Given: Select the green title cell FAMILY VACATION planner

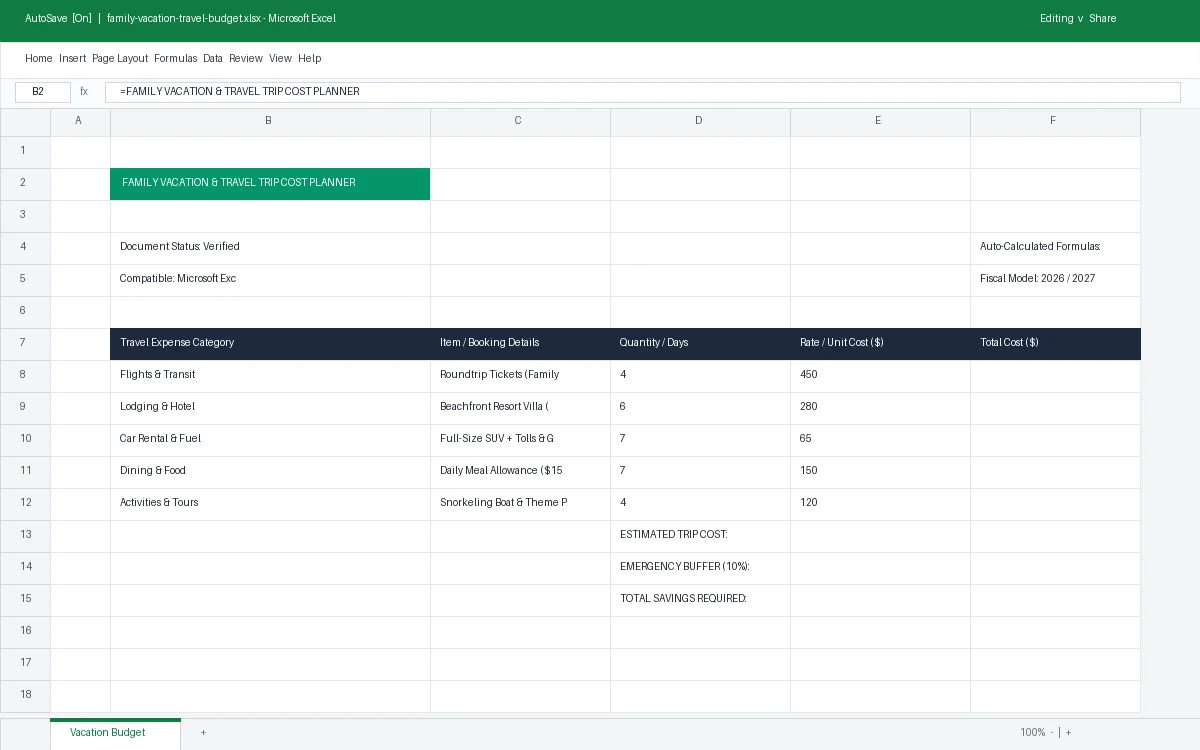Looking at the screenshot, I should pos(270,184).
